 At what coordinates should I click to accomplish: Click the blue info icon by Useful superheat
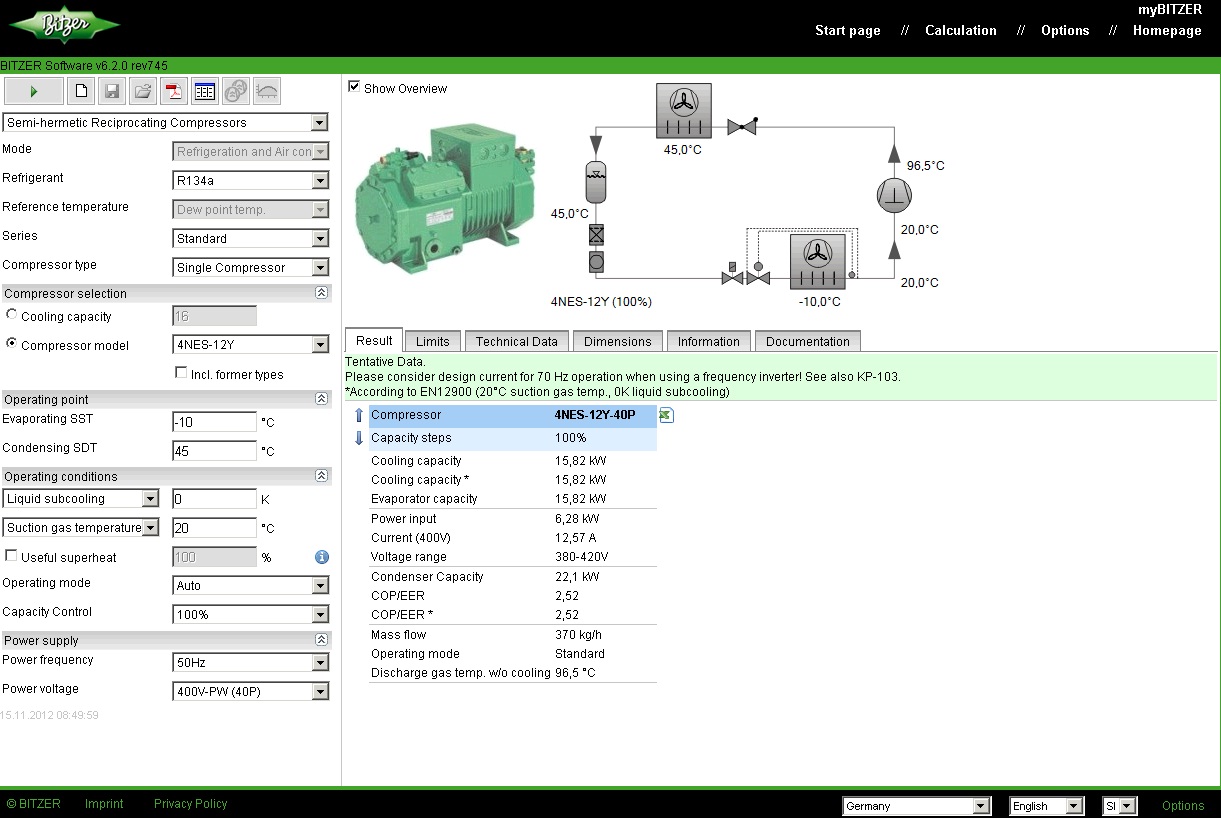coord(322,557)
